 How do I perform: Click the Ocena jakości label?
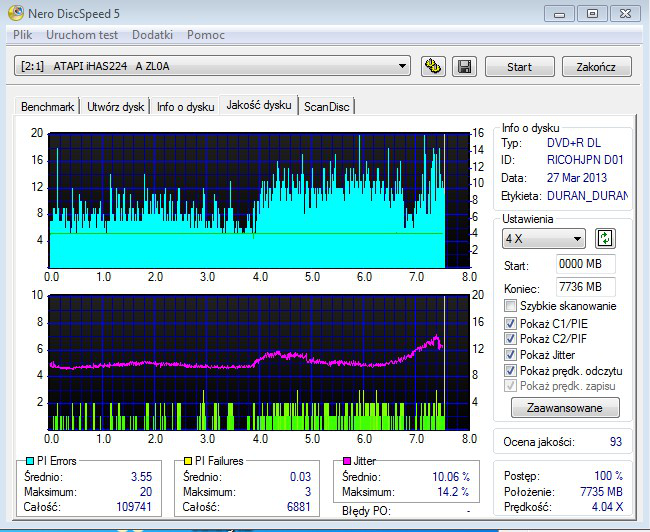(x=539, y=442)
